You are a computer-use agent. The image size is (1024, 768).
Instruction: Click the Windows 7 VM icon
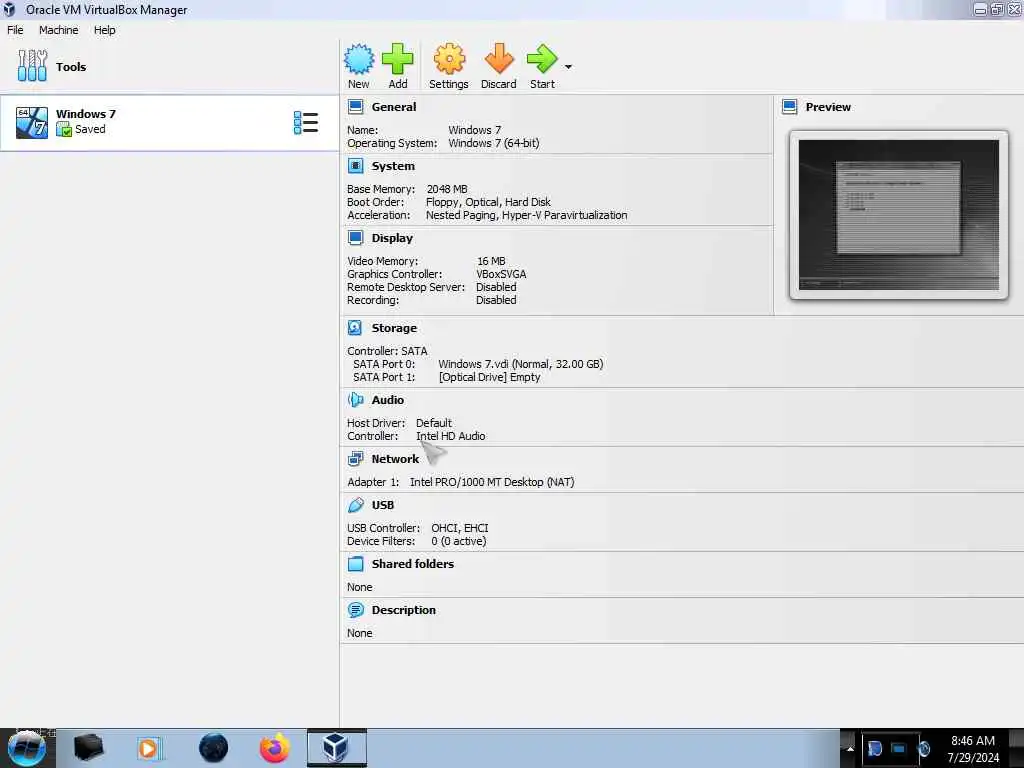click(x=32, y=122)
